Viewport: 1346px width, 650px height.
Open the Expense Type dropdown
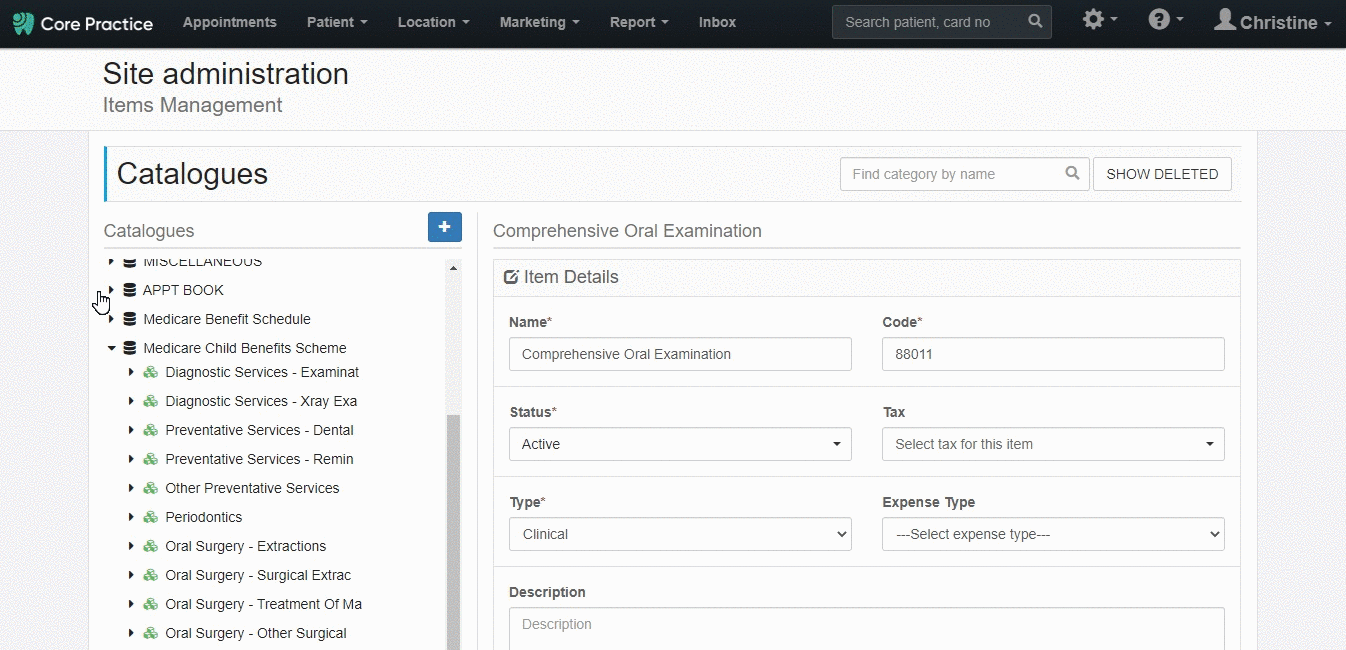[1052, 534]
